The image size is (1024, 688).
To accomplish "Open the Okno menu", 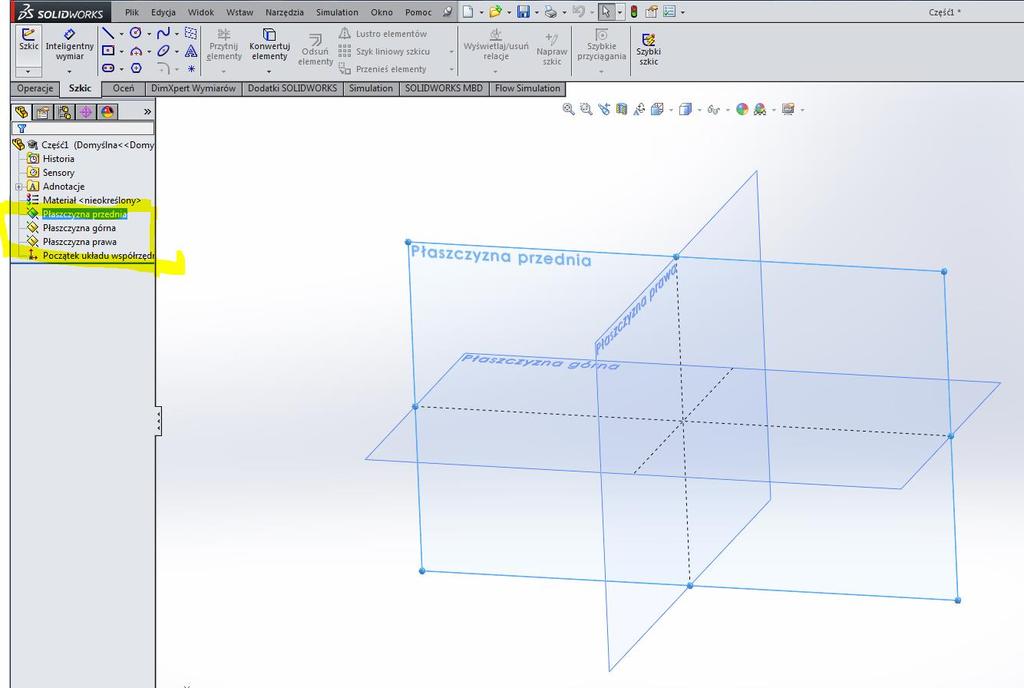I will (x=382, y=12).
